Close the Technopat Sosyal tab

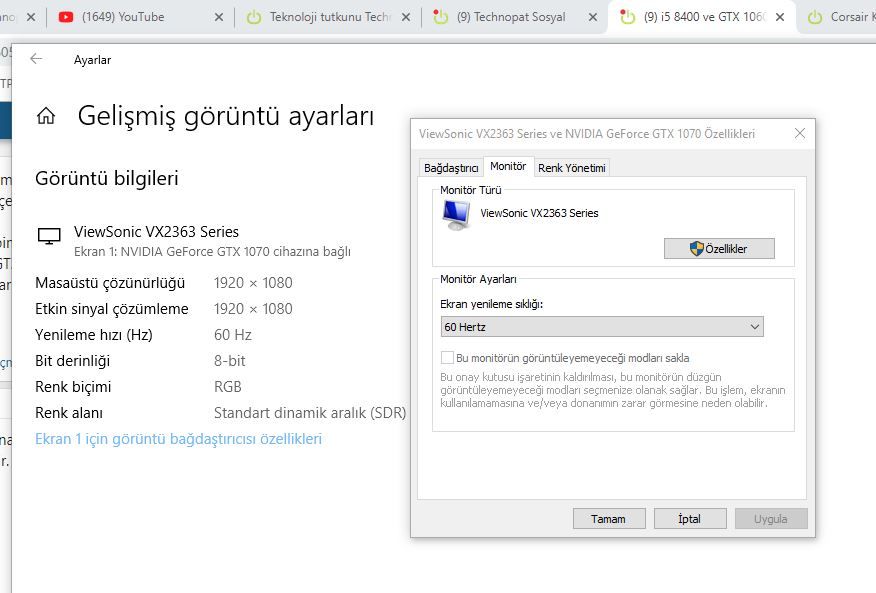click(x=593, y=17)
